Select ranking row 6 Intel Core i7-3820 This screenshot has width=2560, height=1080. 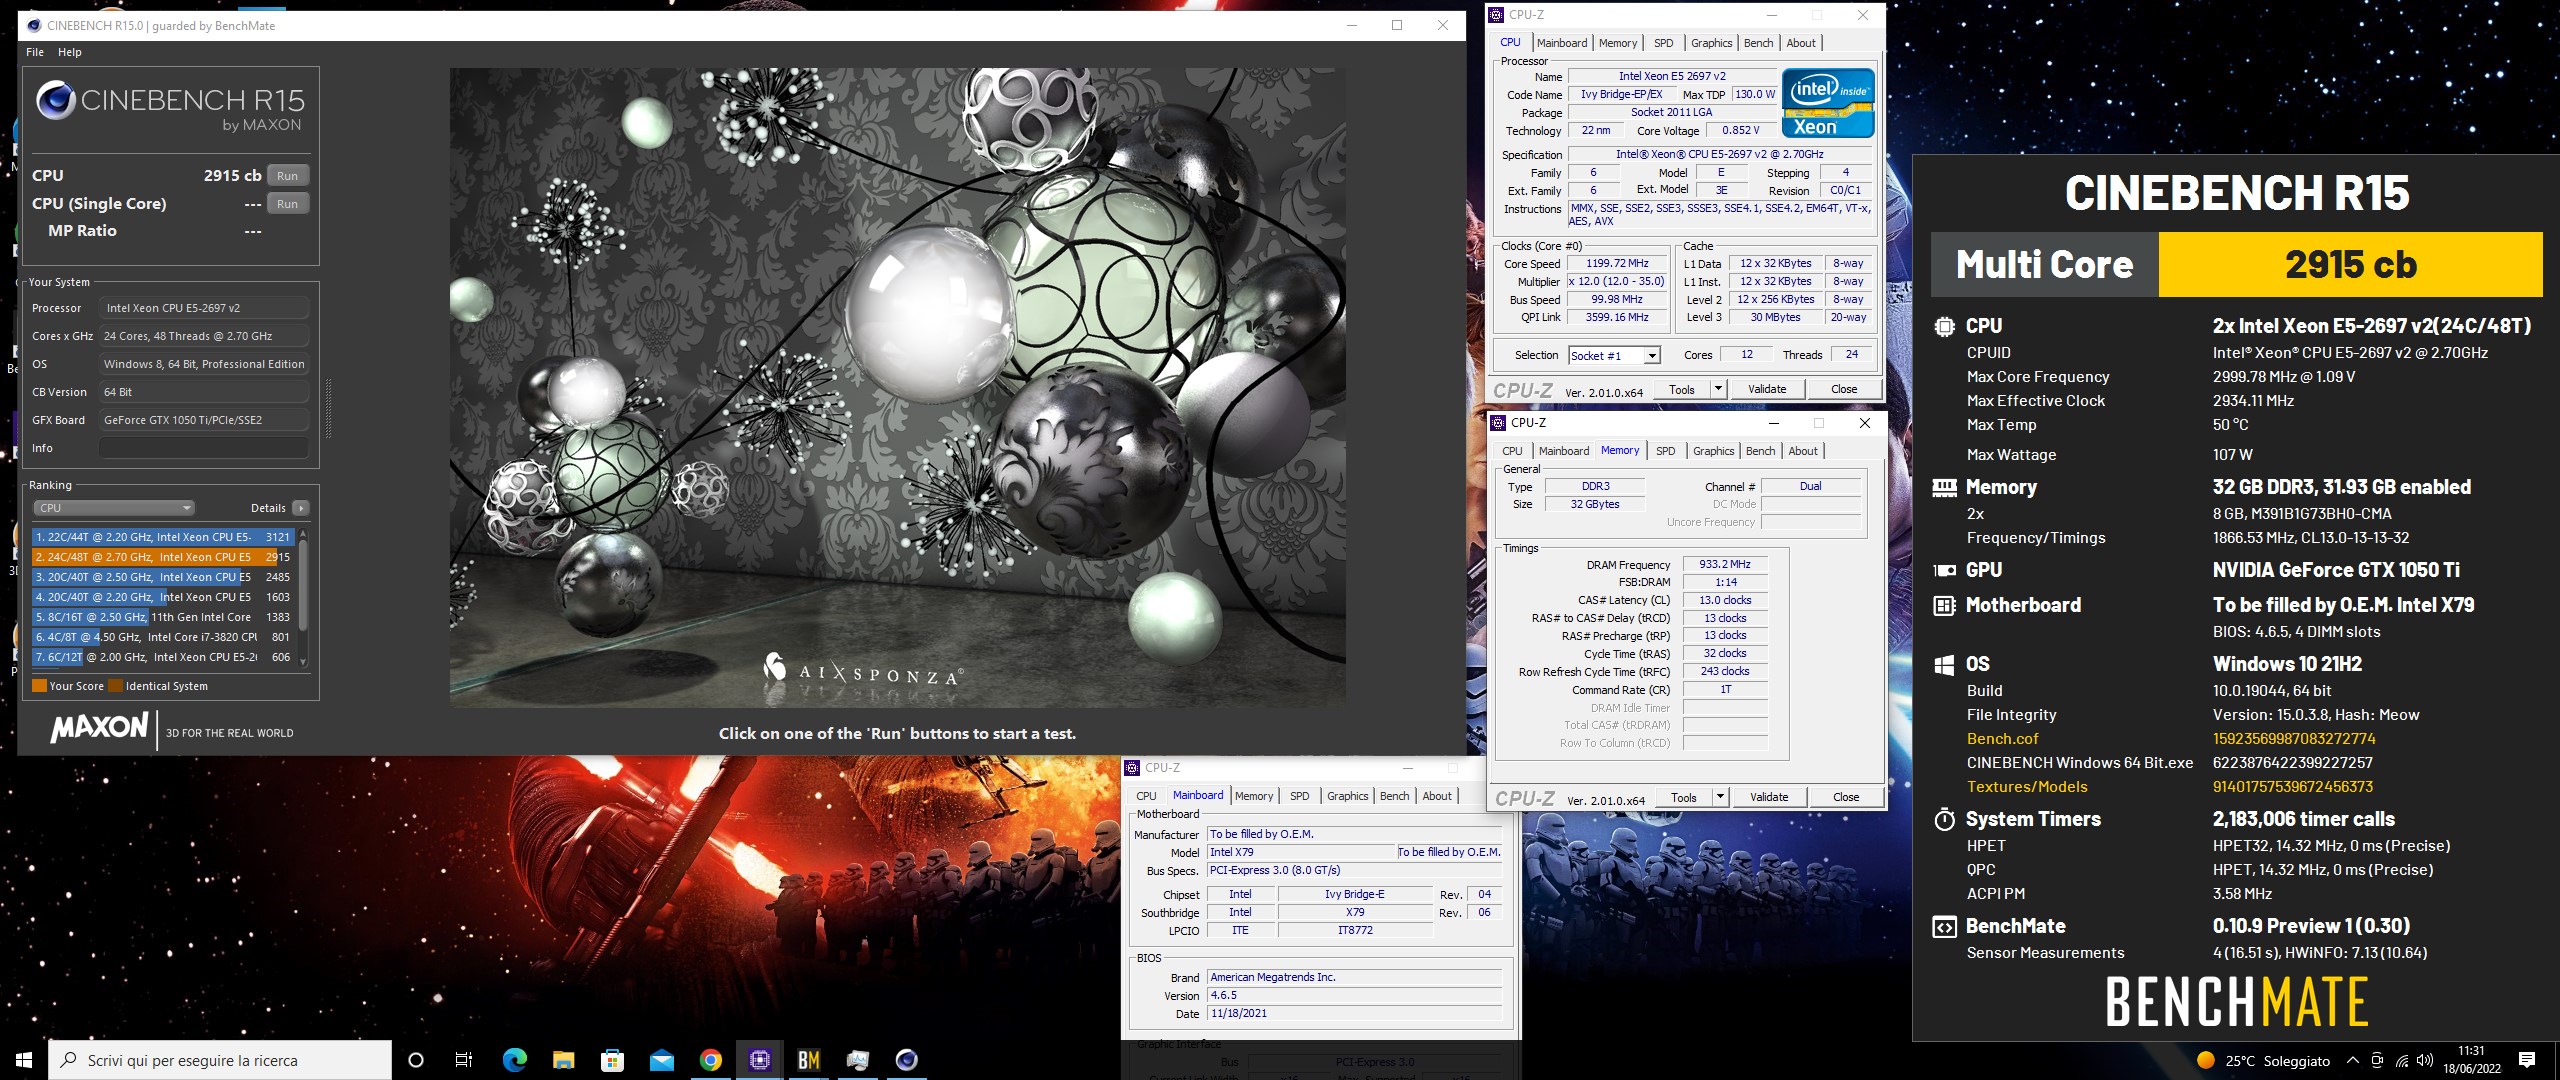[163, 637]
